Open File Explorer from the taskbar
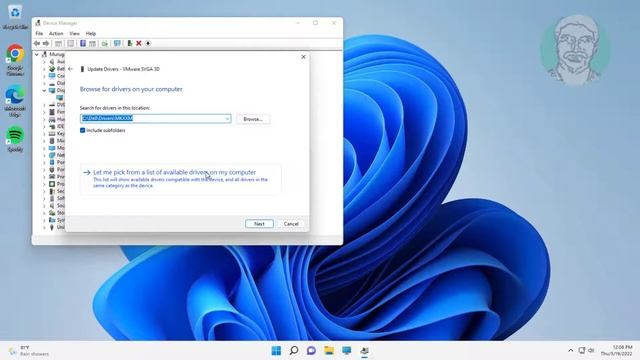This screenshot has height=360, width=640. pos(329,351)
